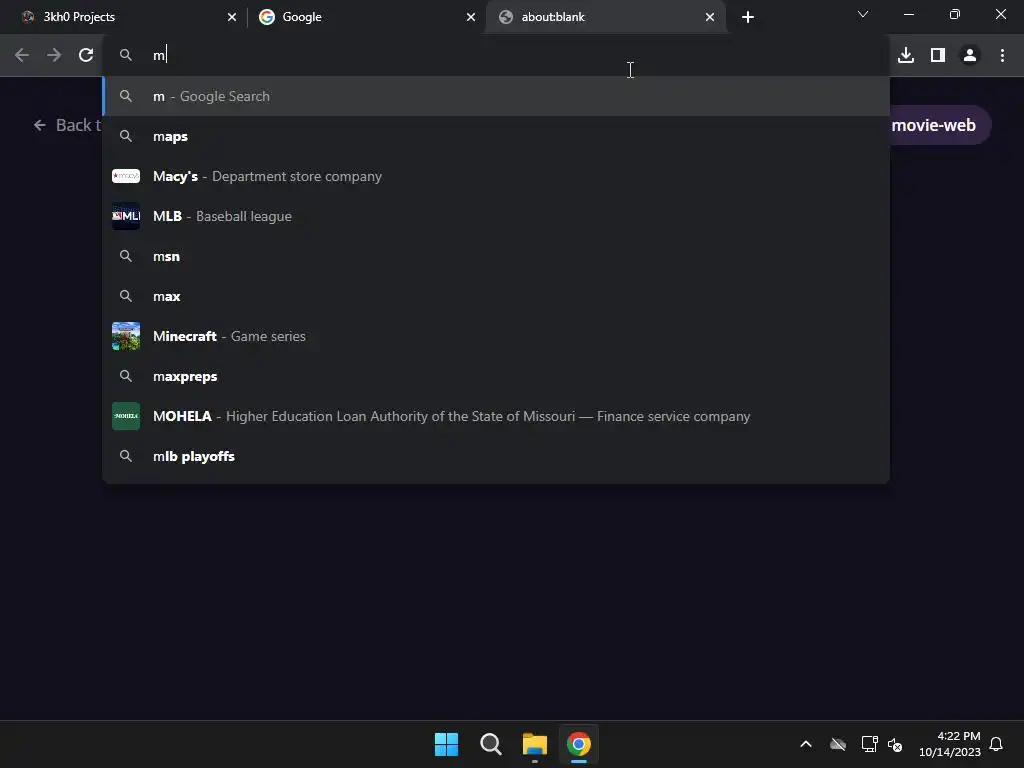This screenshot has height=768, width=1024.
Task: Click the Chrome taskbar icon
Action: pos(579,744)
